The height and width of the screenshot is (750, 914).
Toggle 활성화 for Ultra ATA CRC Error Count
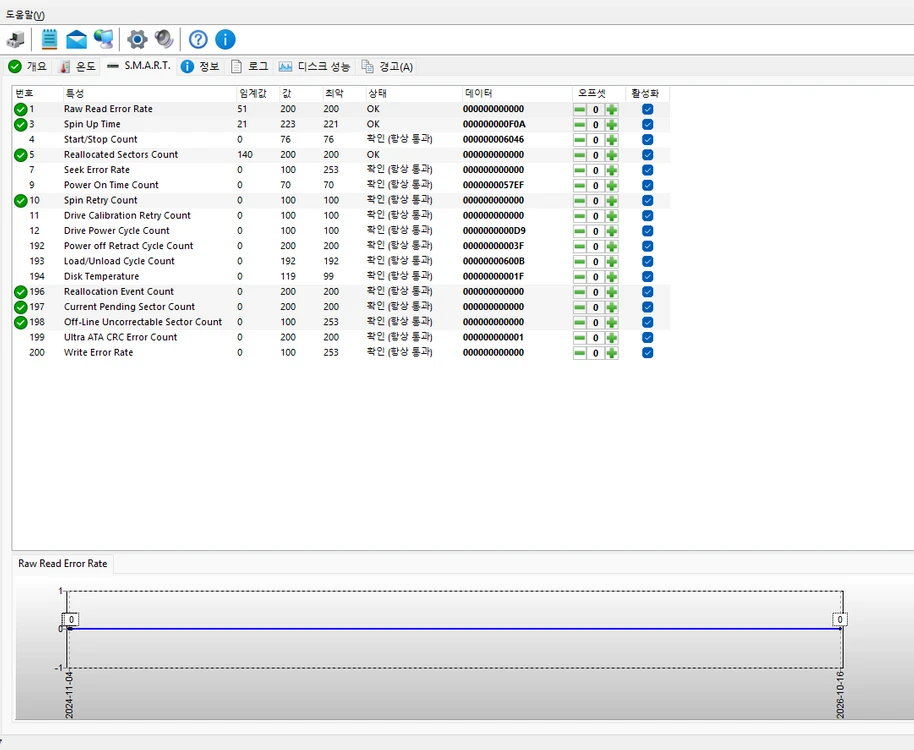(648, 337)
